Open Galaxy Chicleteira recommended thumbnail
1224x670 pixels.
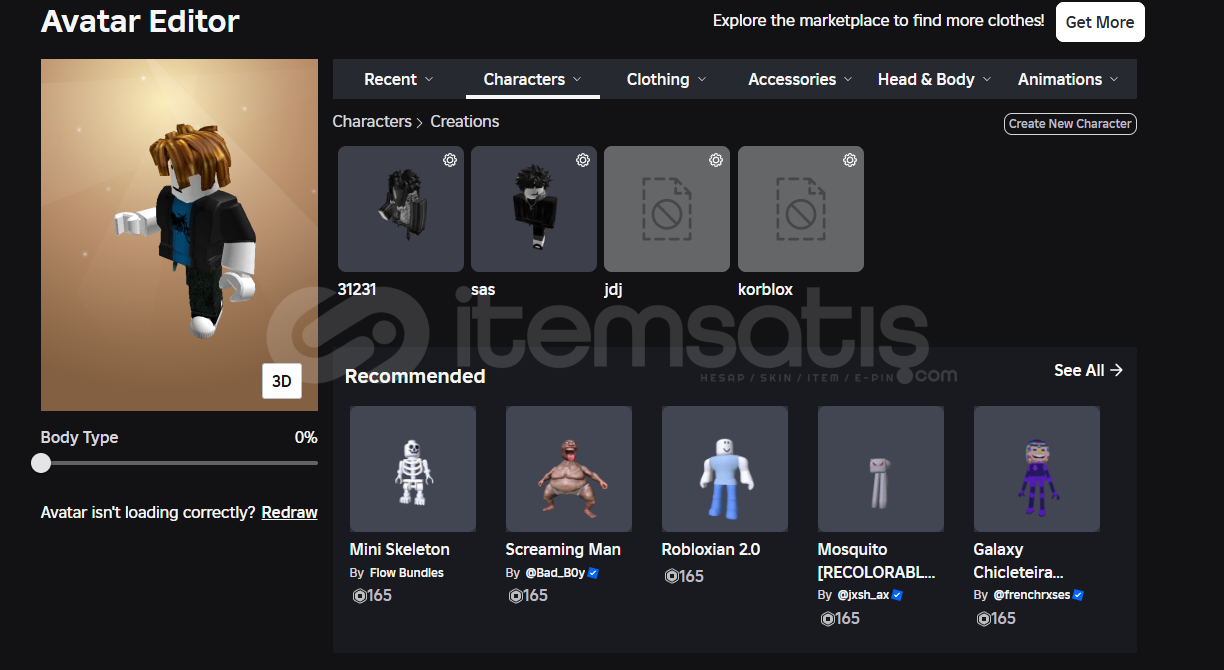(x=1037, y=469)
